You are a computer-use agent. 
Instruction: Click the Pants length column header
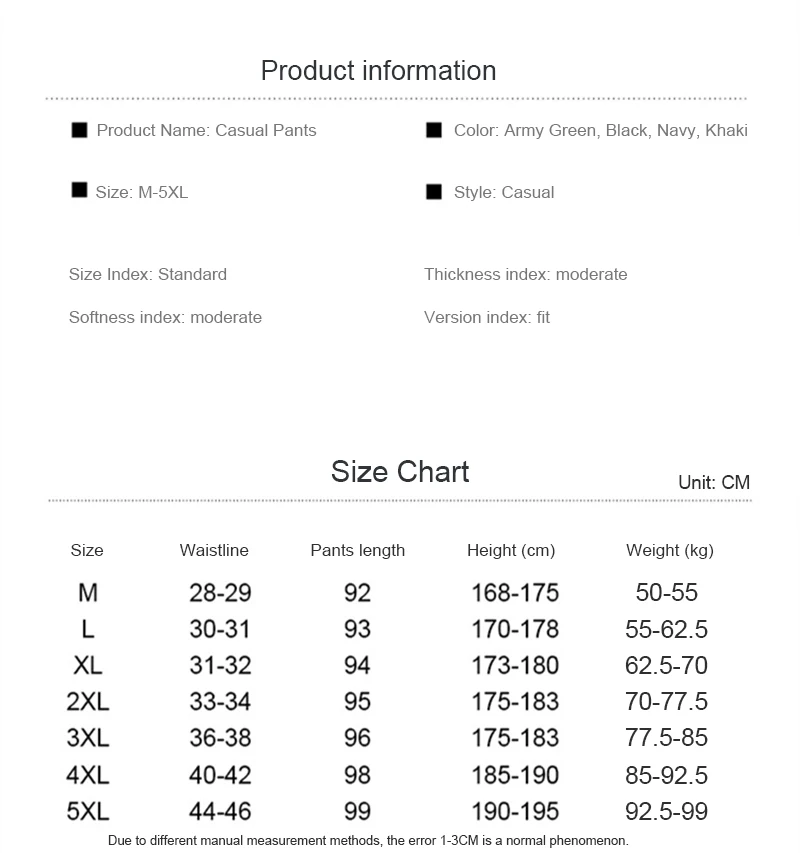[357, 550]
